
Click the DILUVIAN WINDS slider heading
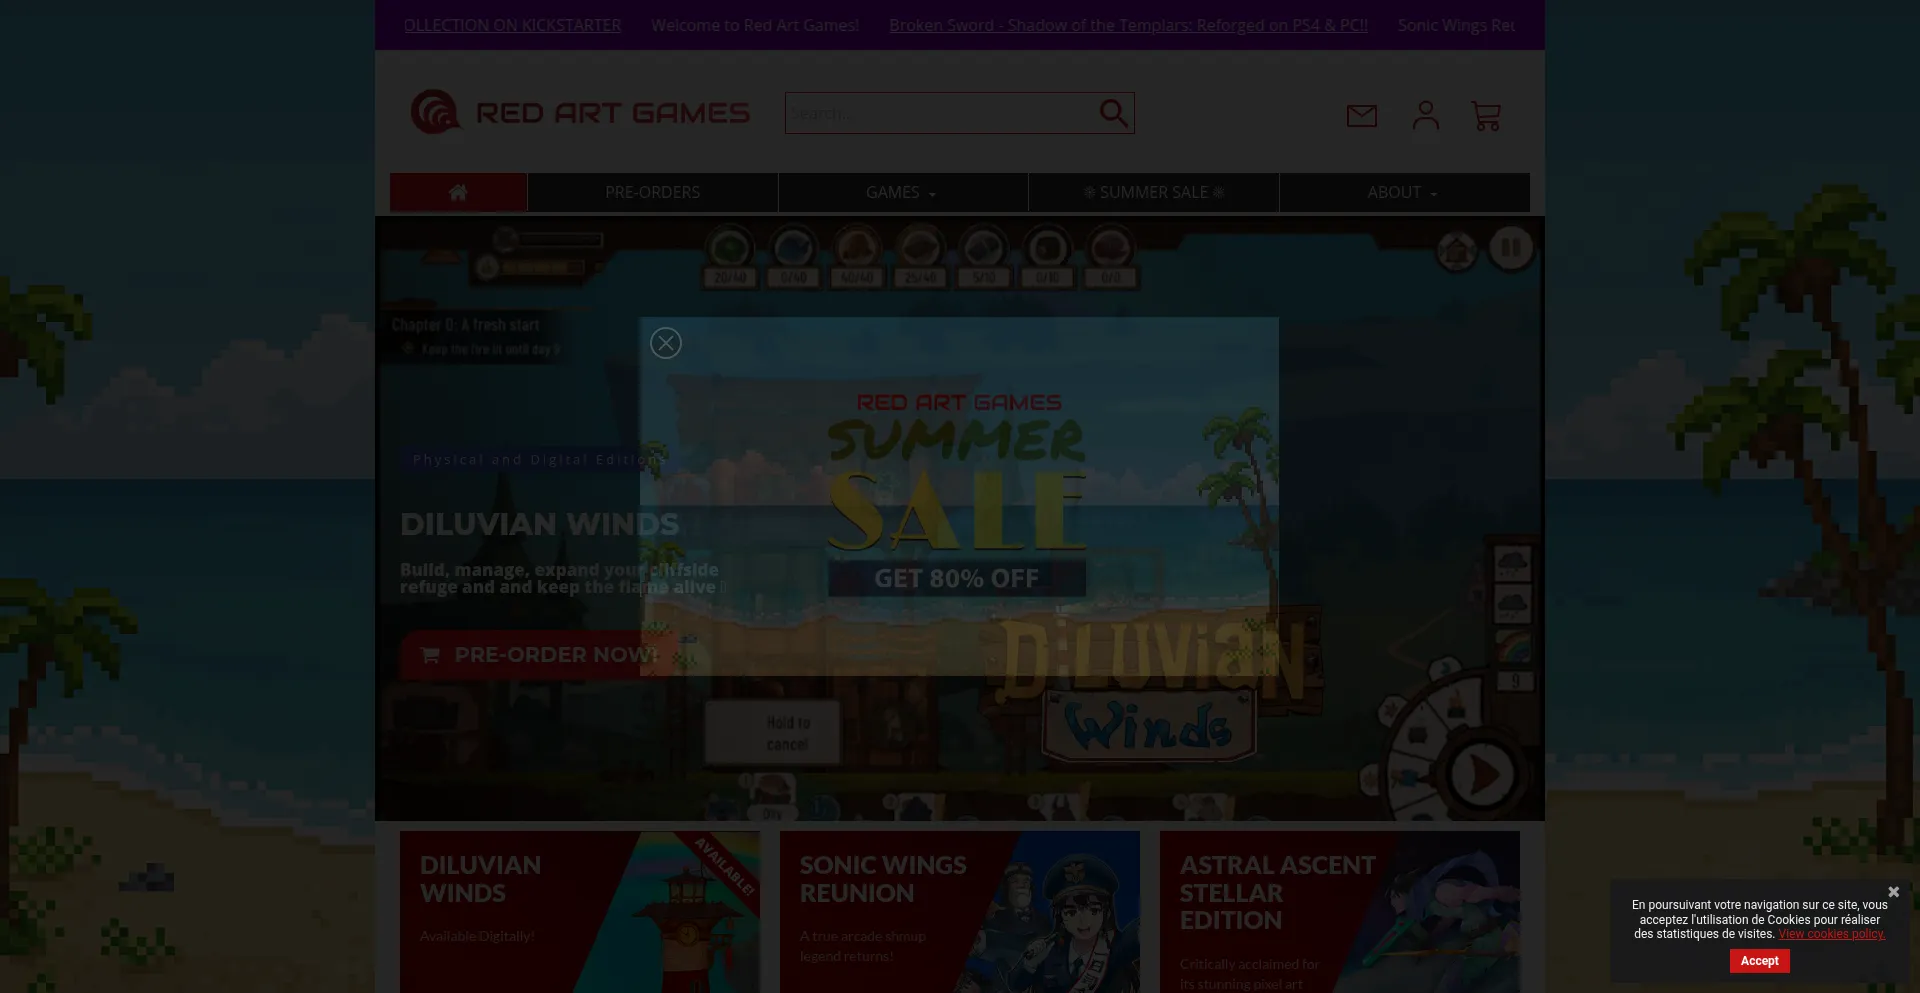point(539,524)
